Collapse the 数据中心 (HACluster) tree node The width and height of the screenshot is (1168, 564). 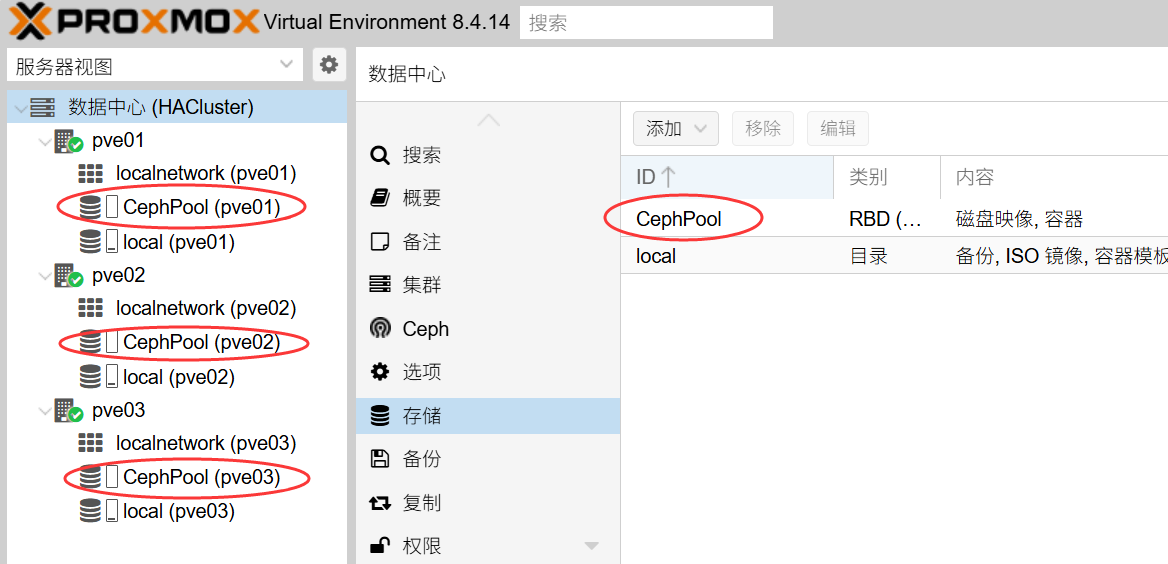20,108
